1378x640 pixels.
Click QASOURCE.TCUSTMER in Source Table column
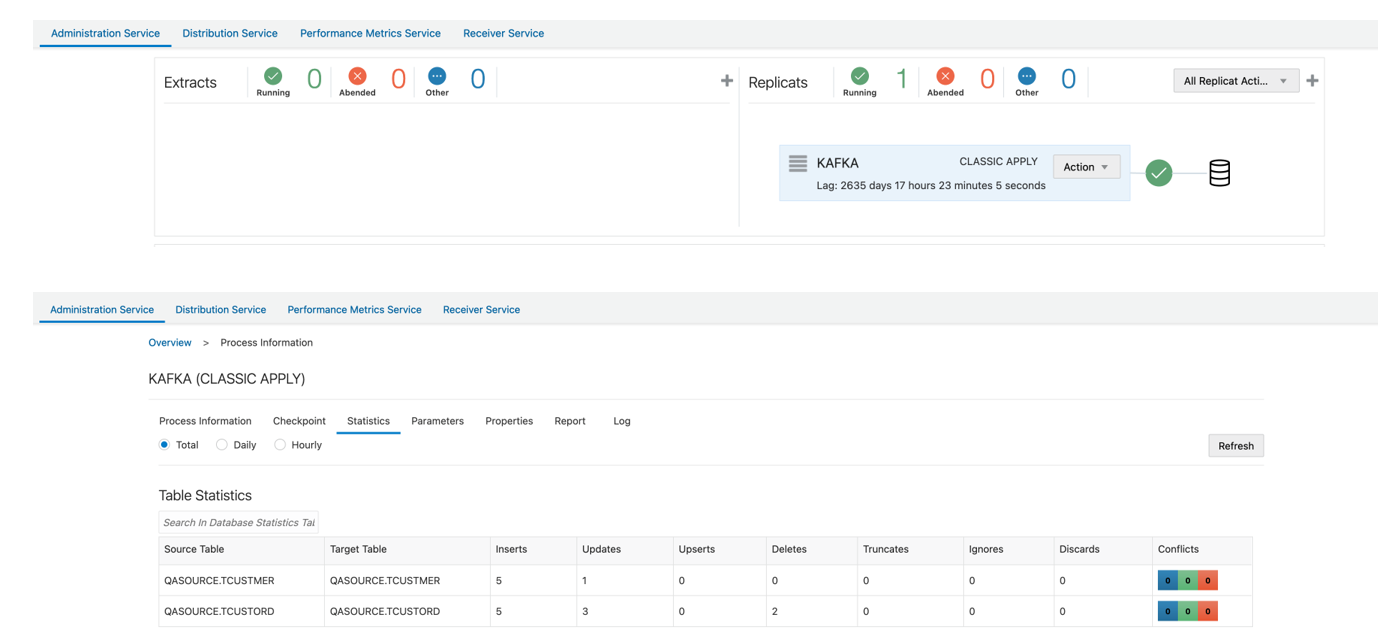[219, 581]
